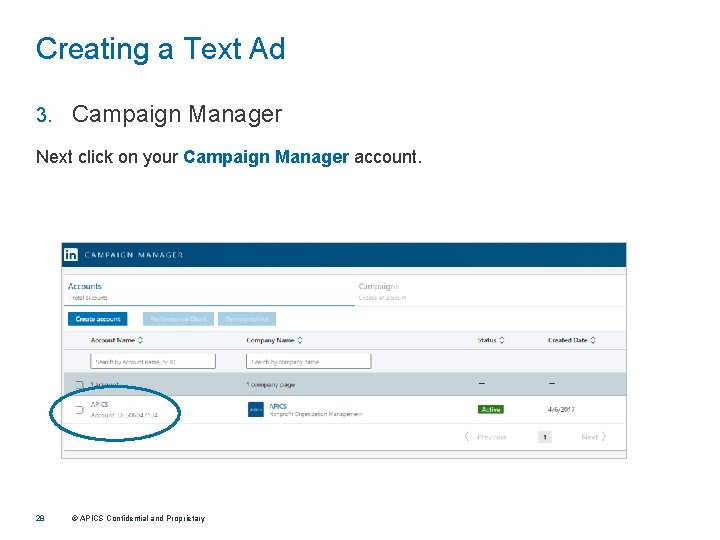Viewport: 720px width, 540px height.
Task: Click the APICS company logo thumbnail
Action: pyautogui.click(x=255, y=409)
